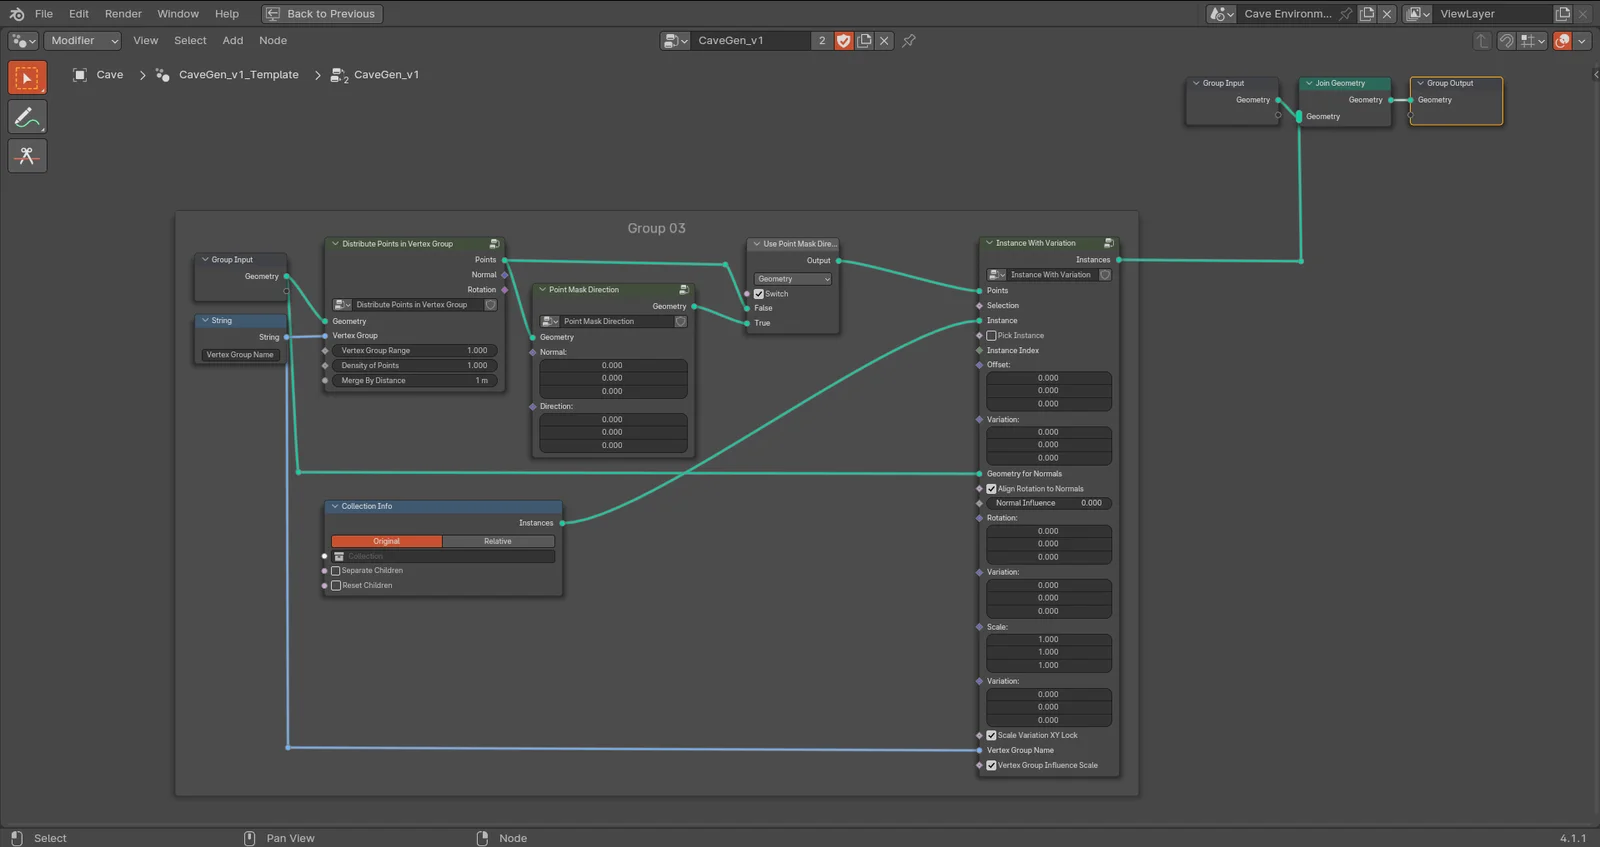Toggle the node editor overlays button
Image resolution: width=1600 pixels, height=847 pixels.
point(1562,41)
